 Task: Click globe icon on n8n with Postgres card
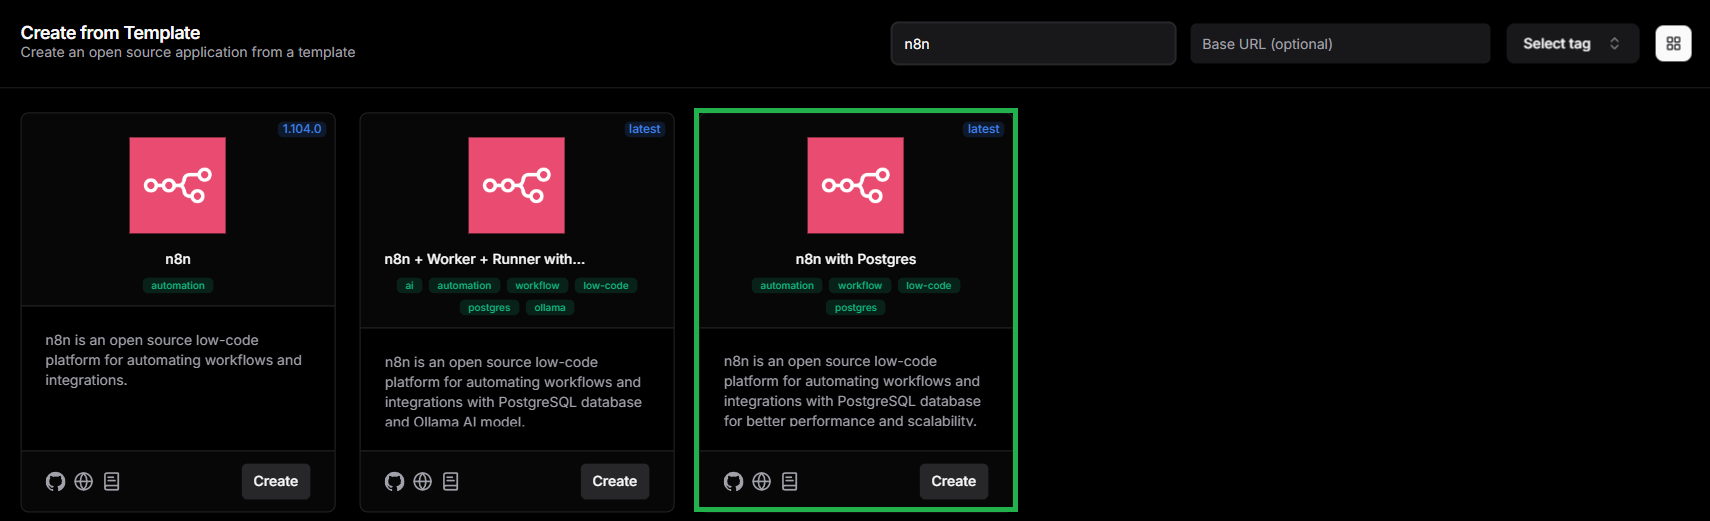click(x=762, y=482)
